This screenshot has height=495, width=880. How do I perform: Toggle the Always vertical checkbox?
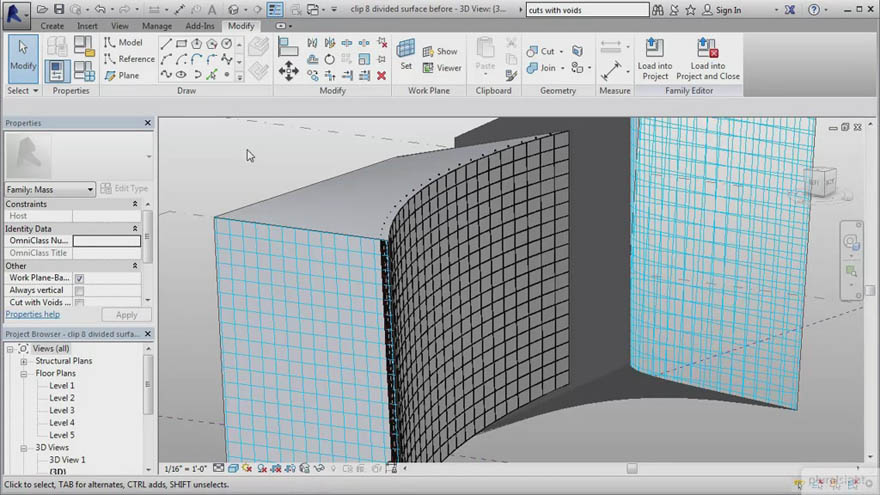[79, 291]
